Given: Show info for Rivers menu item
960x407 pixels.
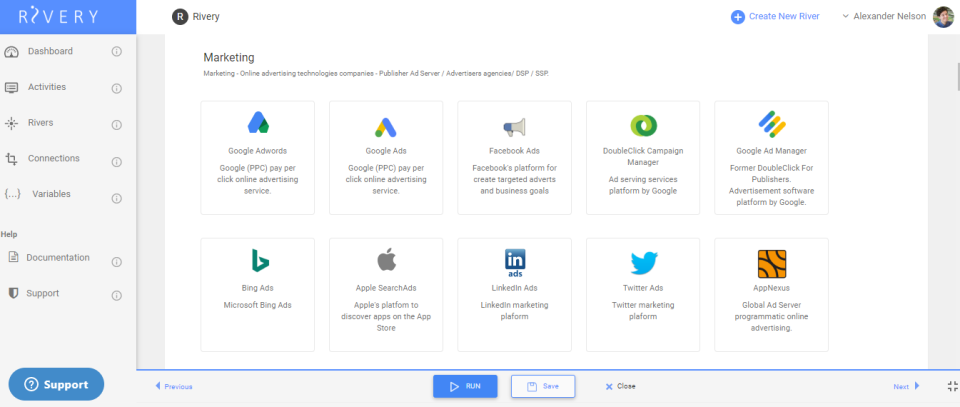Looking at the screenshot, I should tap(116, 125).
